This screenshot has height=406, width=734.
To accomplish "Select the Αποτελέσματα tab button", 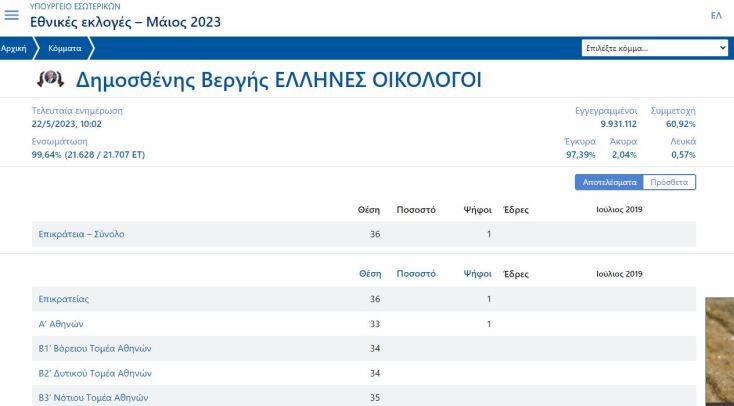I will click(609, 182).
